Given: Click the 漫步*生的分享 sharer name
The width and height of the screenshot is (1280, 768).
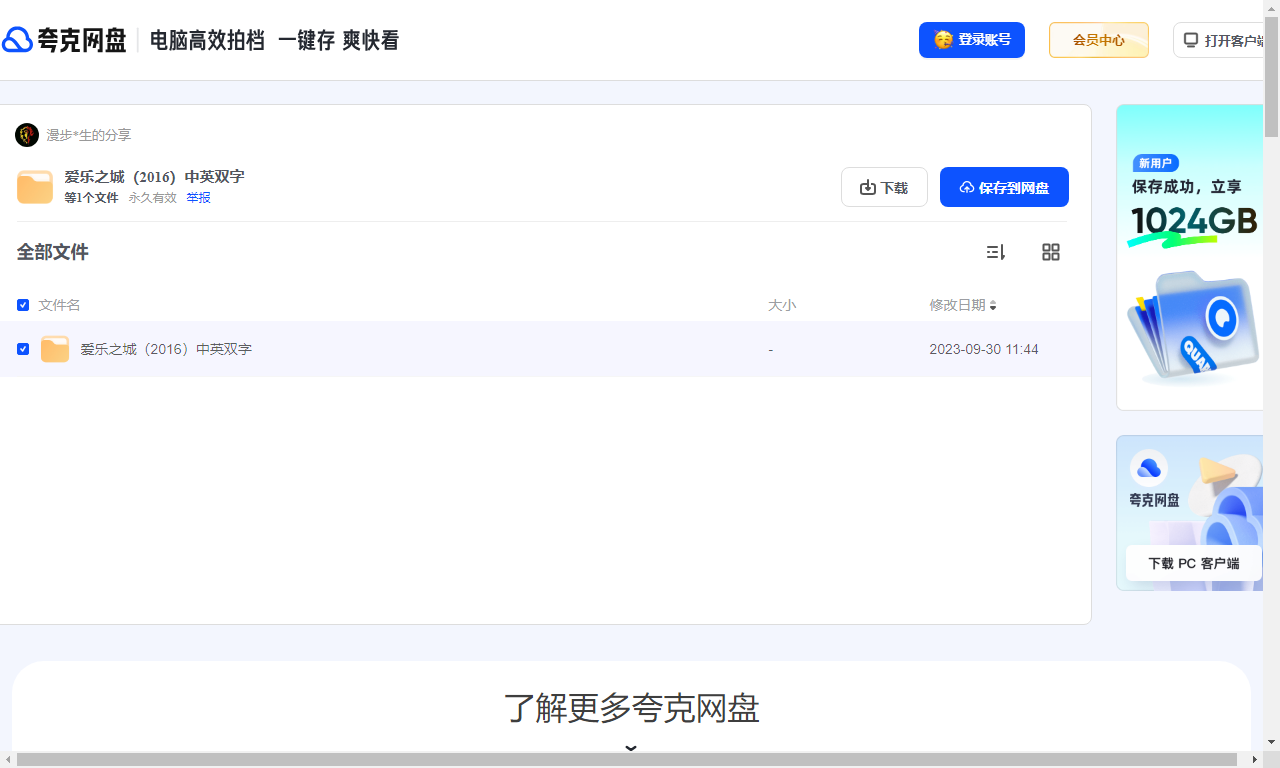Looking at the screenshot, I should pos(88,135).
